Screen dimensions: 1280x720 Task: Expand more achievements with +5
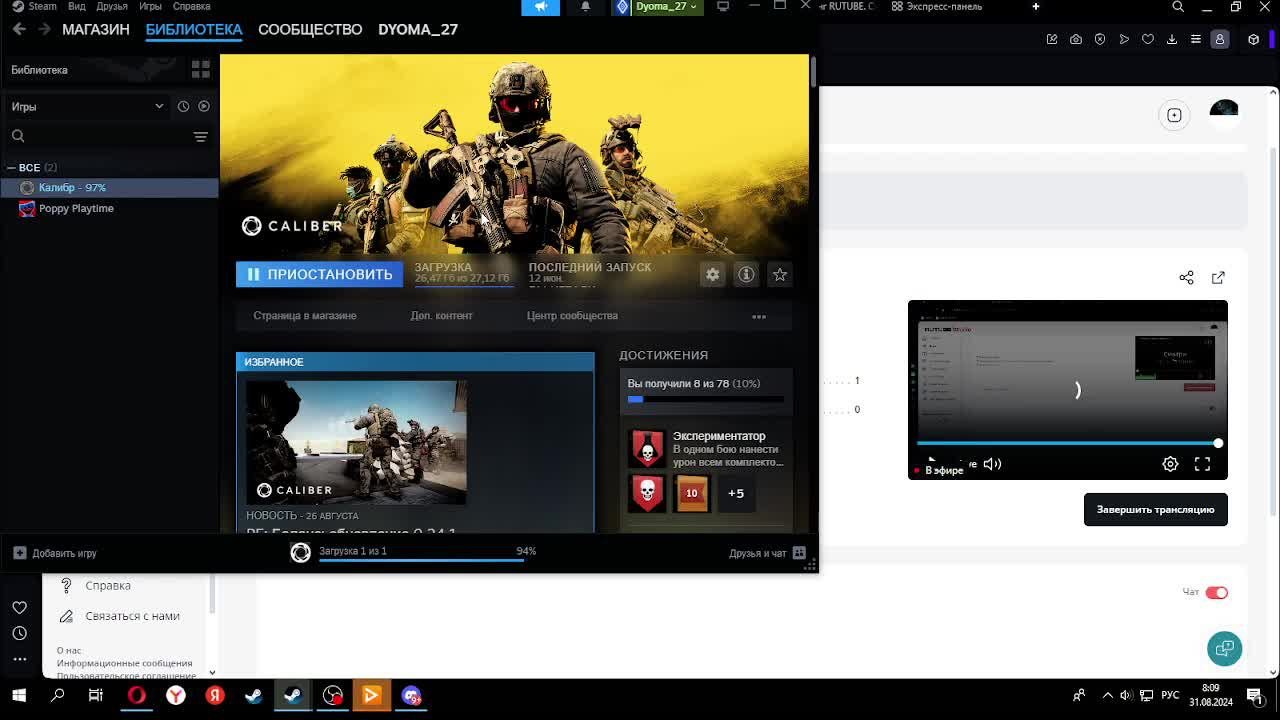(736, 493)
